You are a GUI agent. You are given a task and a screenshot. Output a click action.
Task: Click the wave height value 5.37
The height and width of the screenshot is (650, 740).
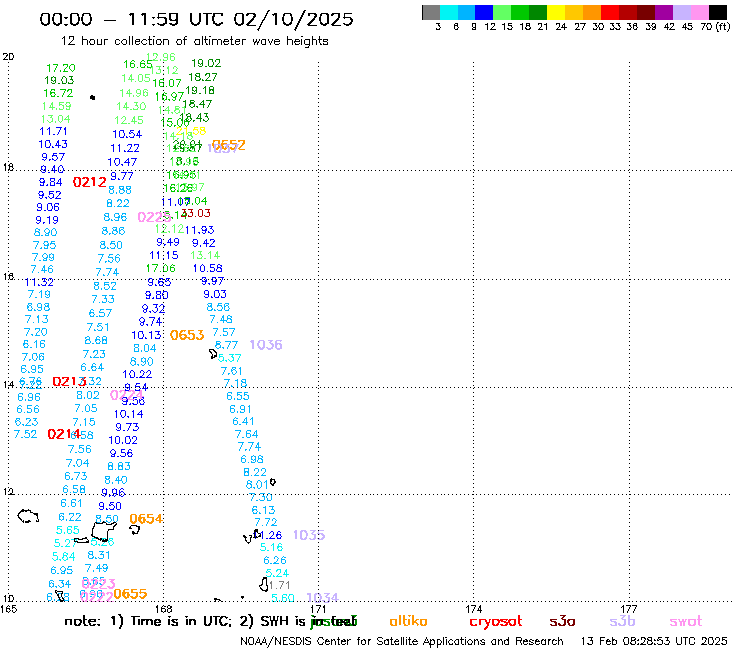tap(230, 358)
